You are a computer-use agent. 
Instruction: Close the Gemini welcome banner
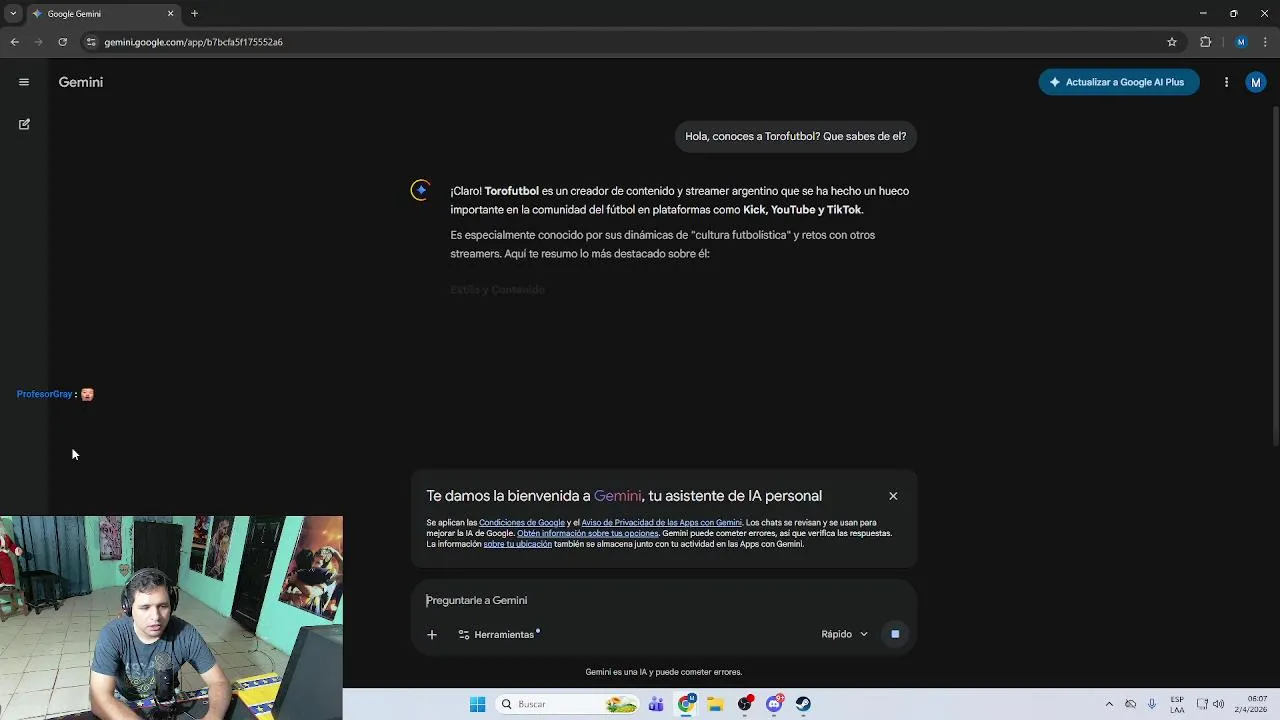[x=893, y=496]
